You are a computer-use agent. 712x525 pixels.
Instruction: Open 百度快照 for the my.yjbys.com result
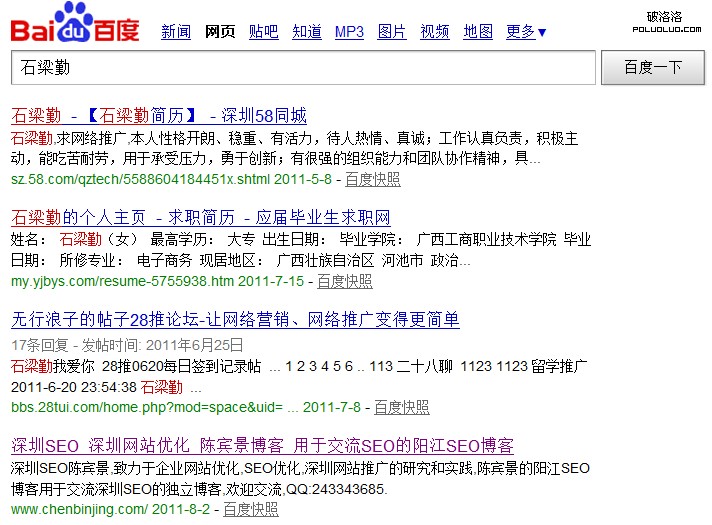click(345, 282)
